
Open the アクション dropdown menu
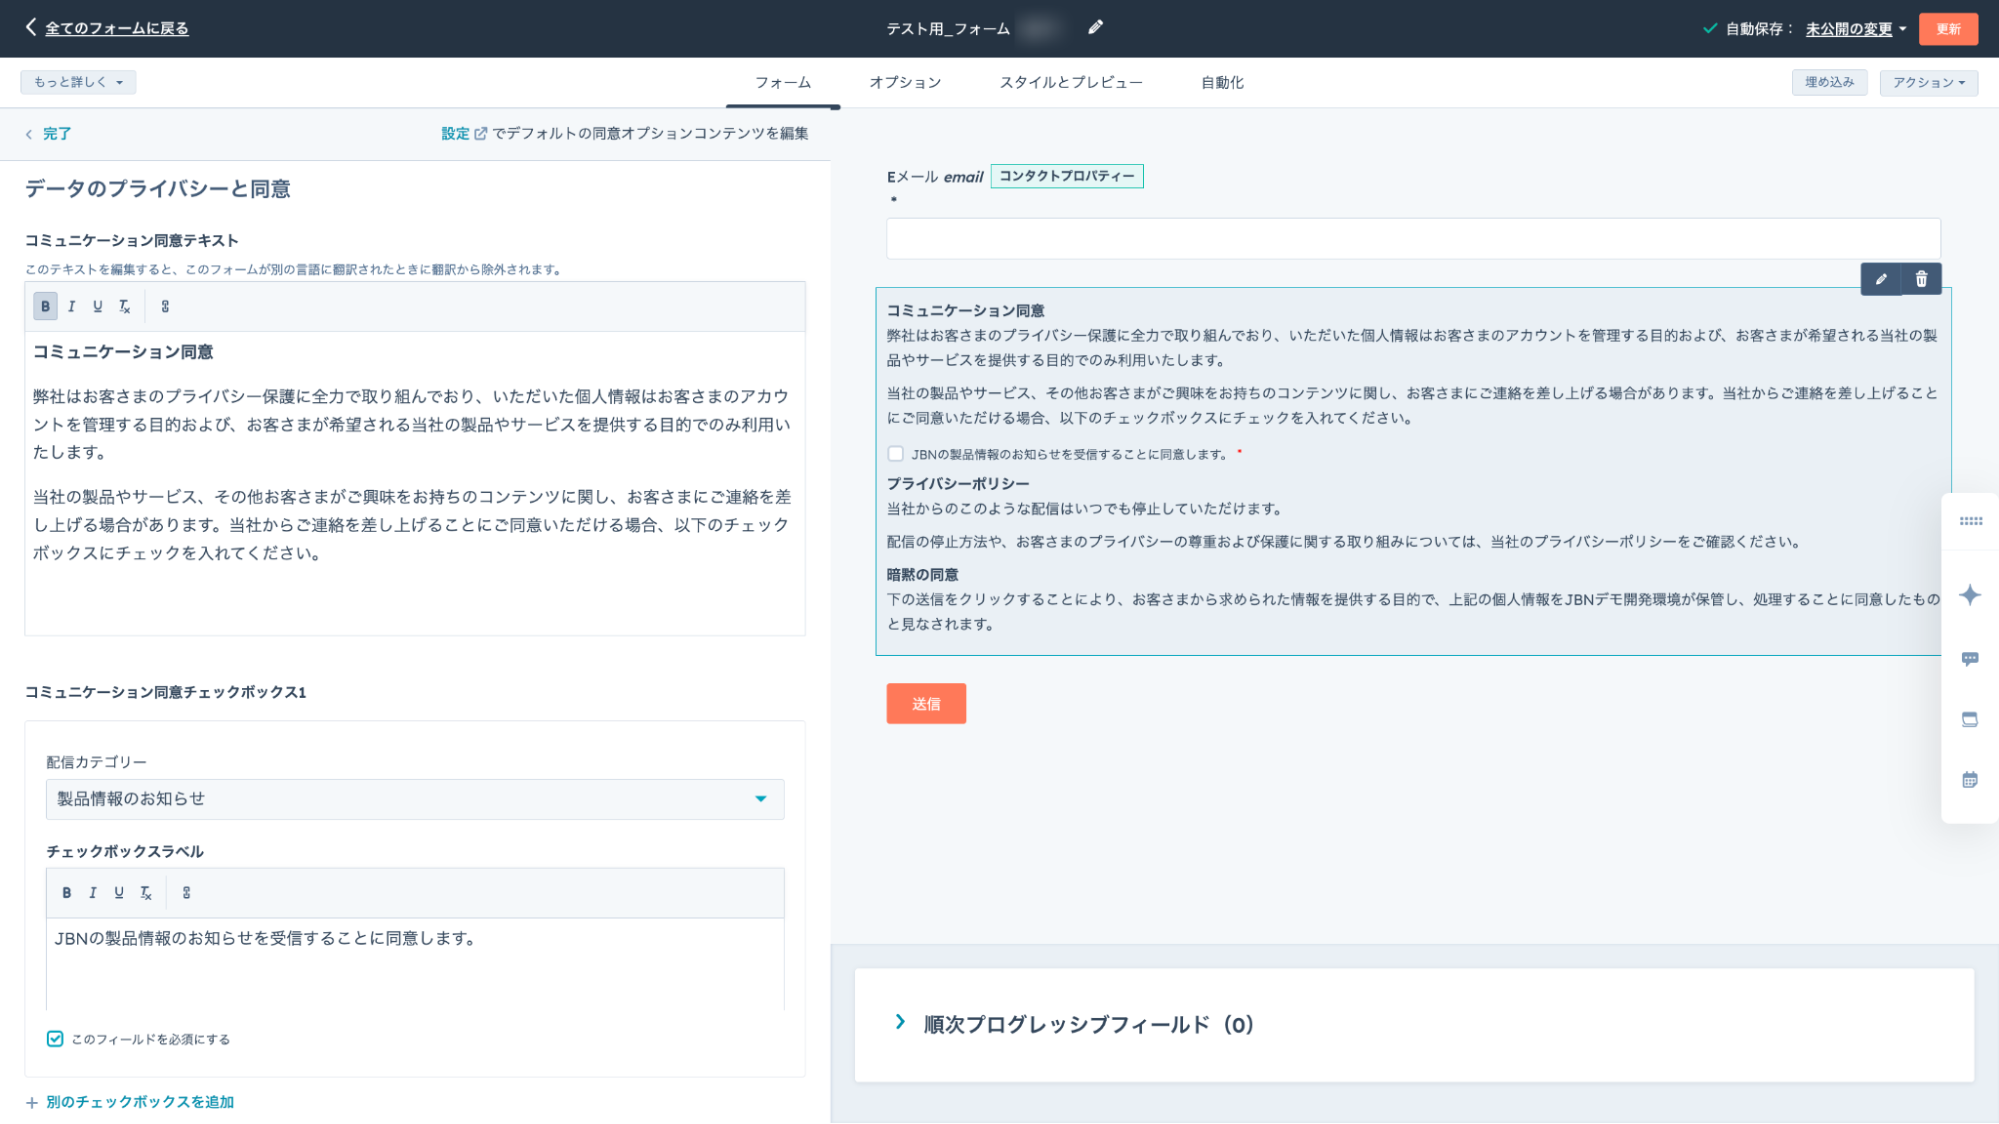[x=1928, y=82]
